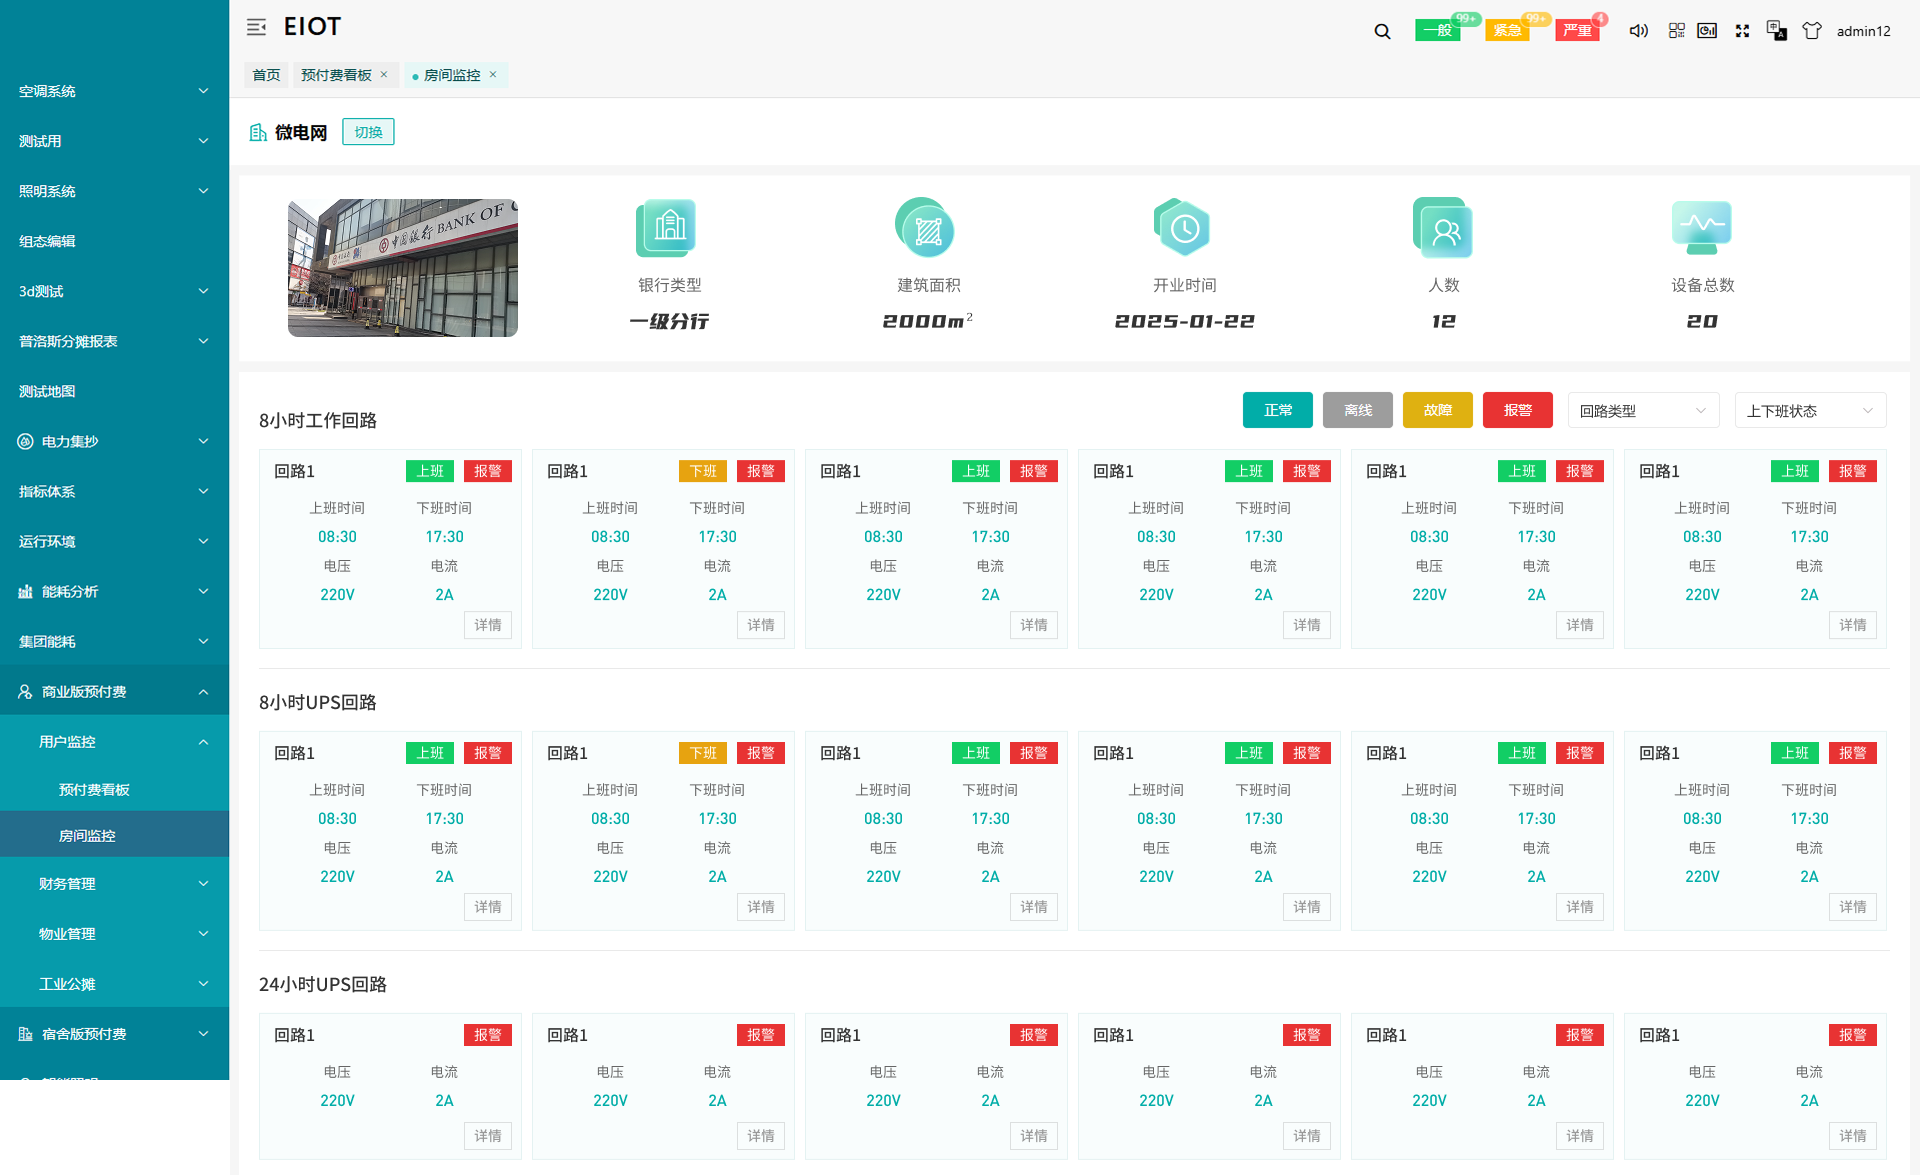Close the 房间监控 tab with its x
Screen dimensions: 1920x1175
[x=493, y=75]
